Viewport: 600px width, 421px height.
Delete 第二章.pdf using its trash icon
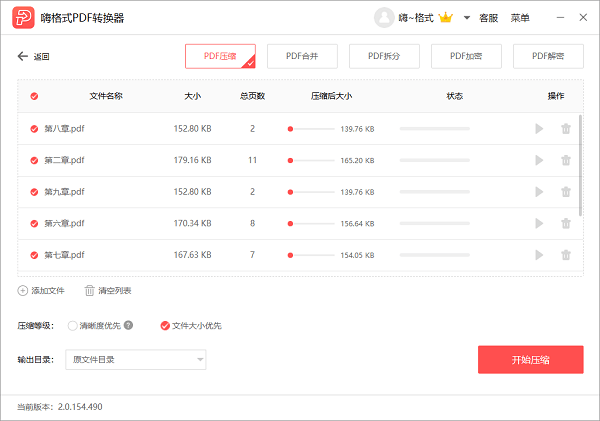click(x=566, y=160)
